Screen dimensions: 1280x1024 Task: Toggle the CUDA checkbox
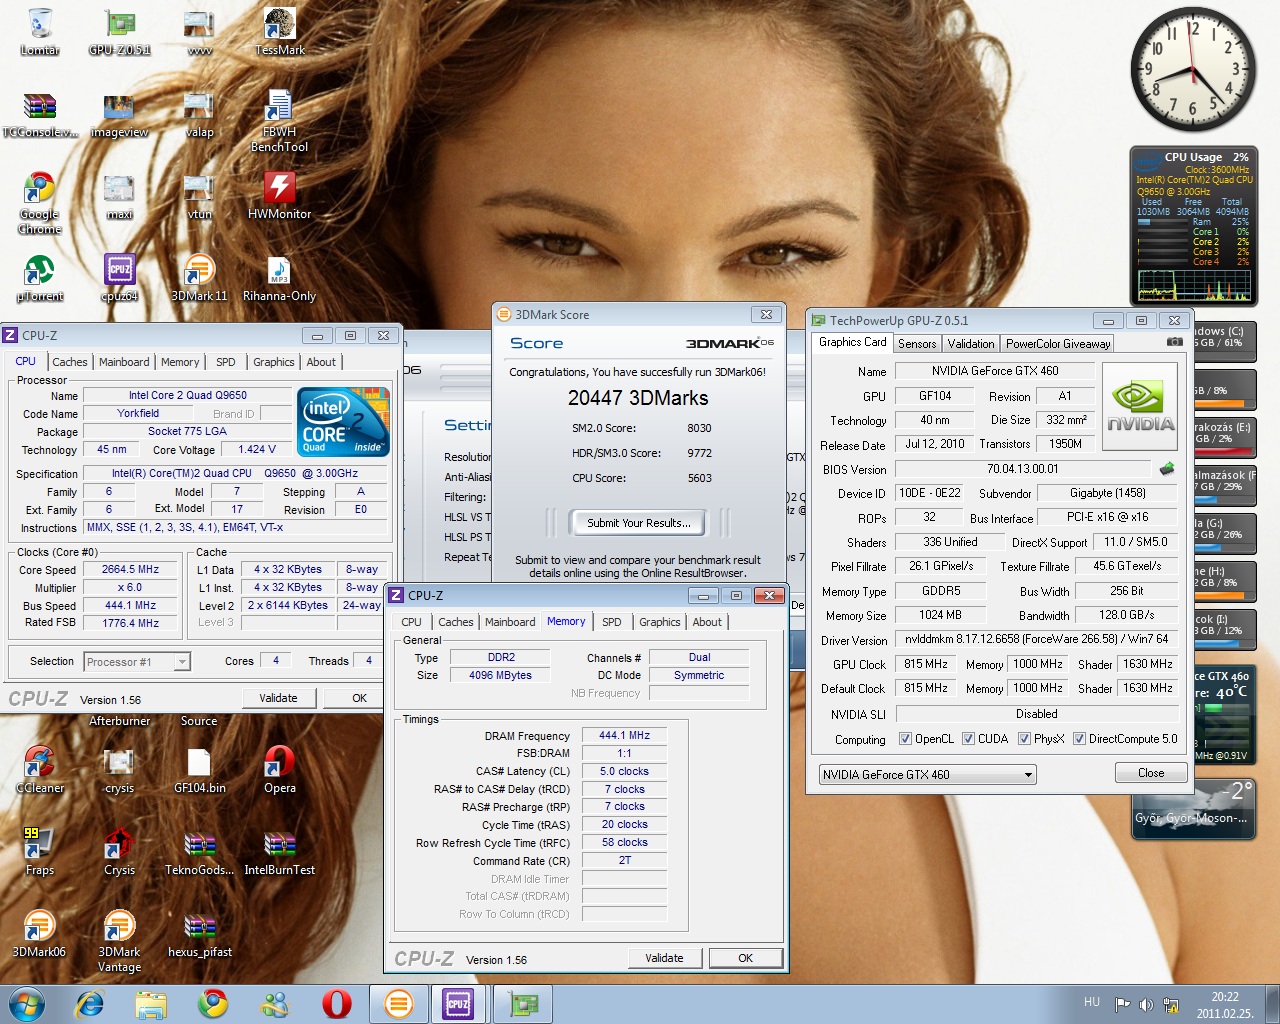tap(968, 739)
